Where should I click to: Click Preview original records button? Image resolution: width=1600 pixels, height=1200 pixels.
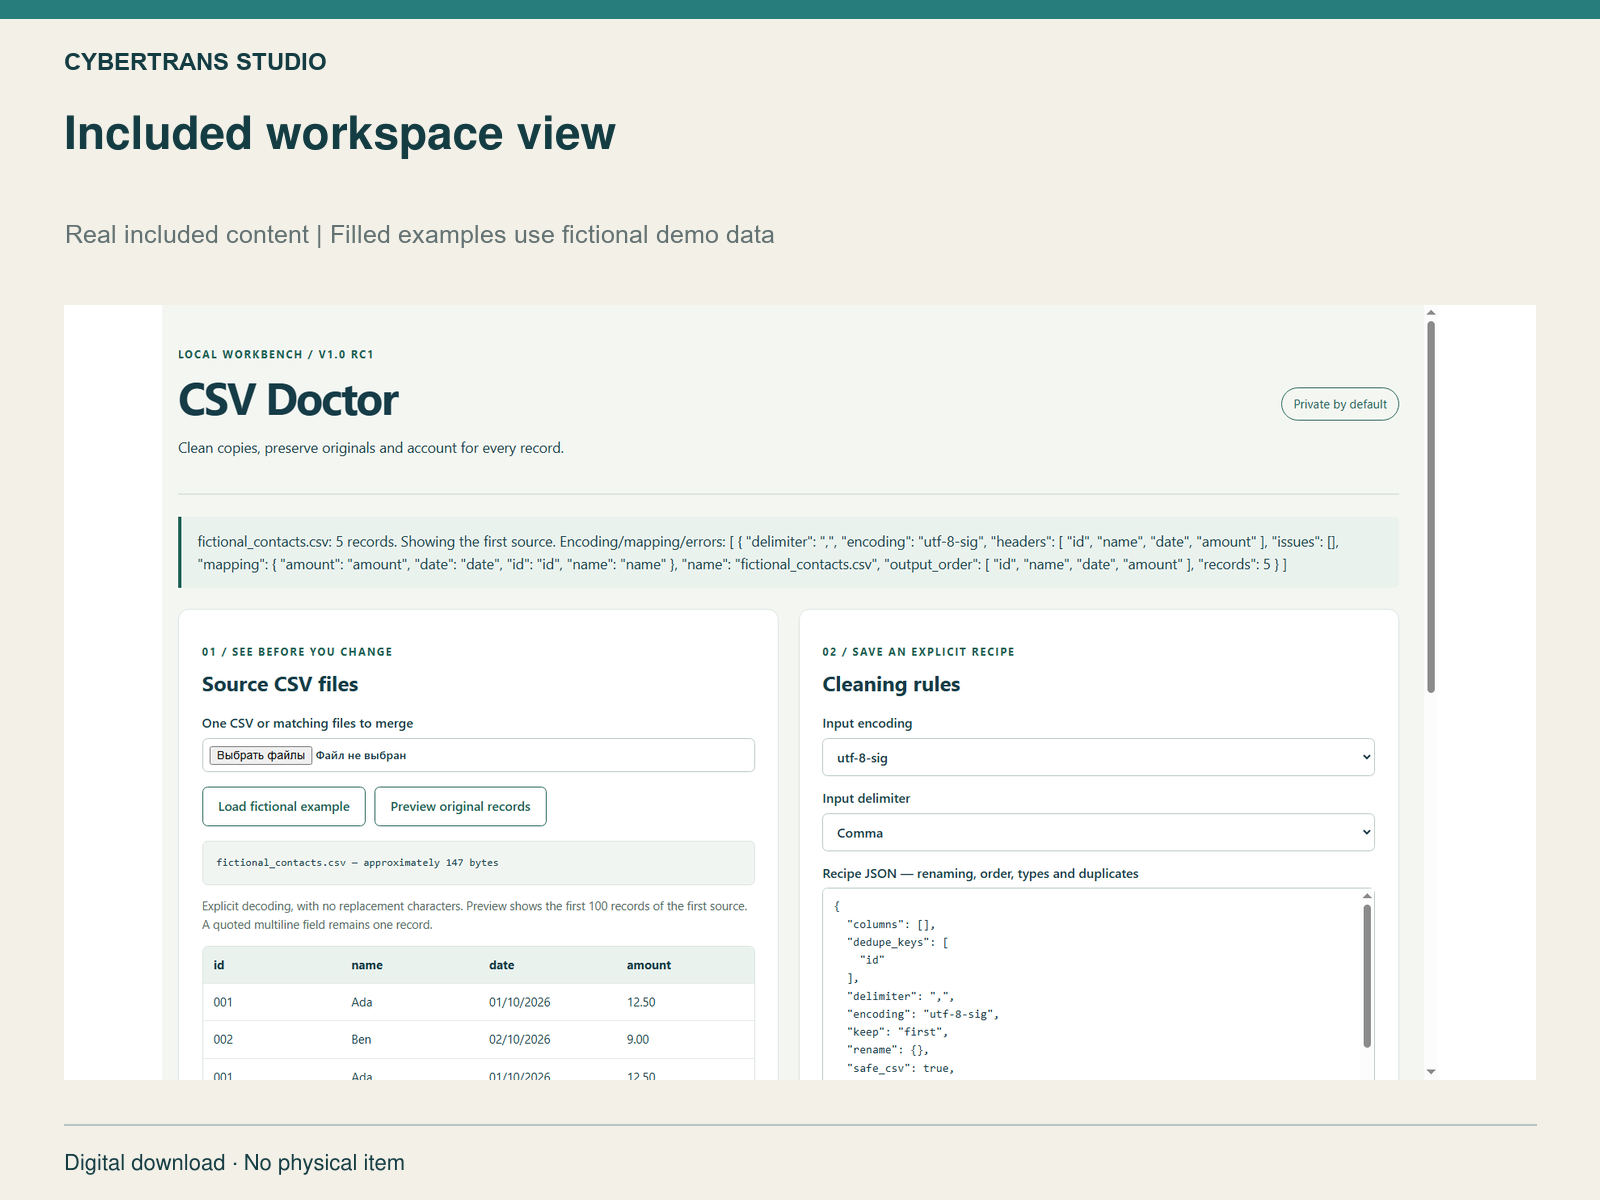(x=460, y=807)
